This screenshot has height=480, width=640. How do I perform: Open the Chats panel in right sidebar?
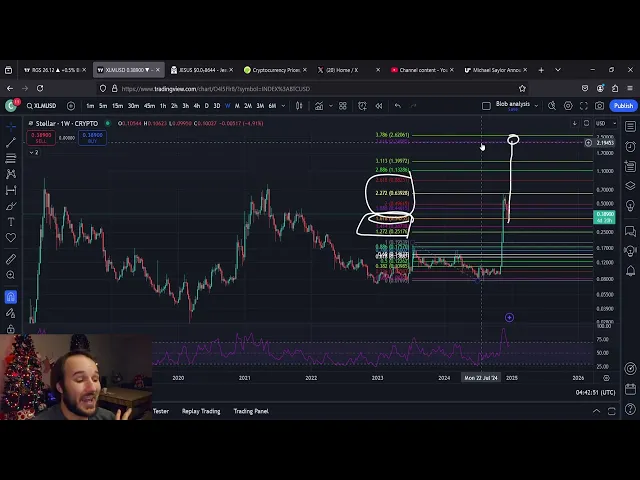[631, 231]
